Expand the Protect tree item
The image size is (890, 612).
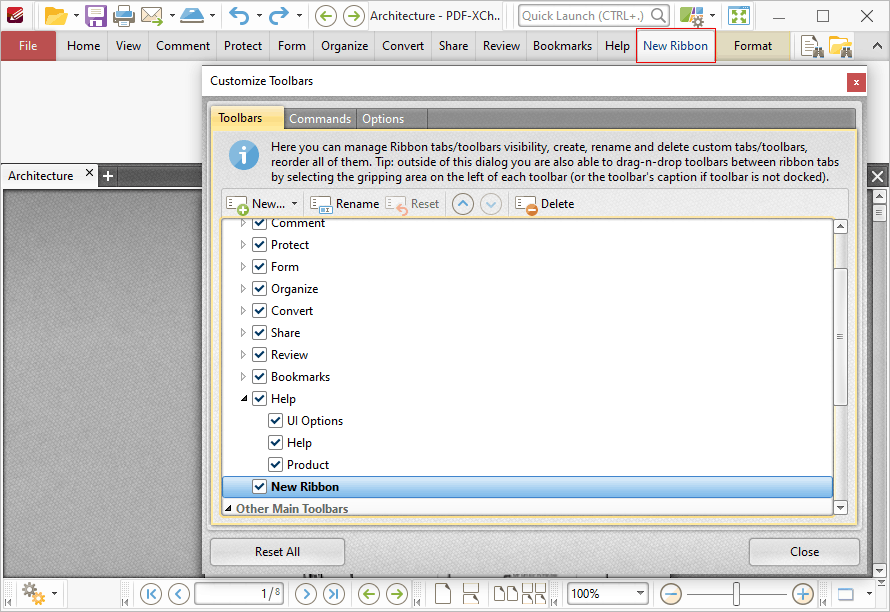(x=243, y=245)
